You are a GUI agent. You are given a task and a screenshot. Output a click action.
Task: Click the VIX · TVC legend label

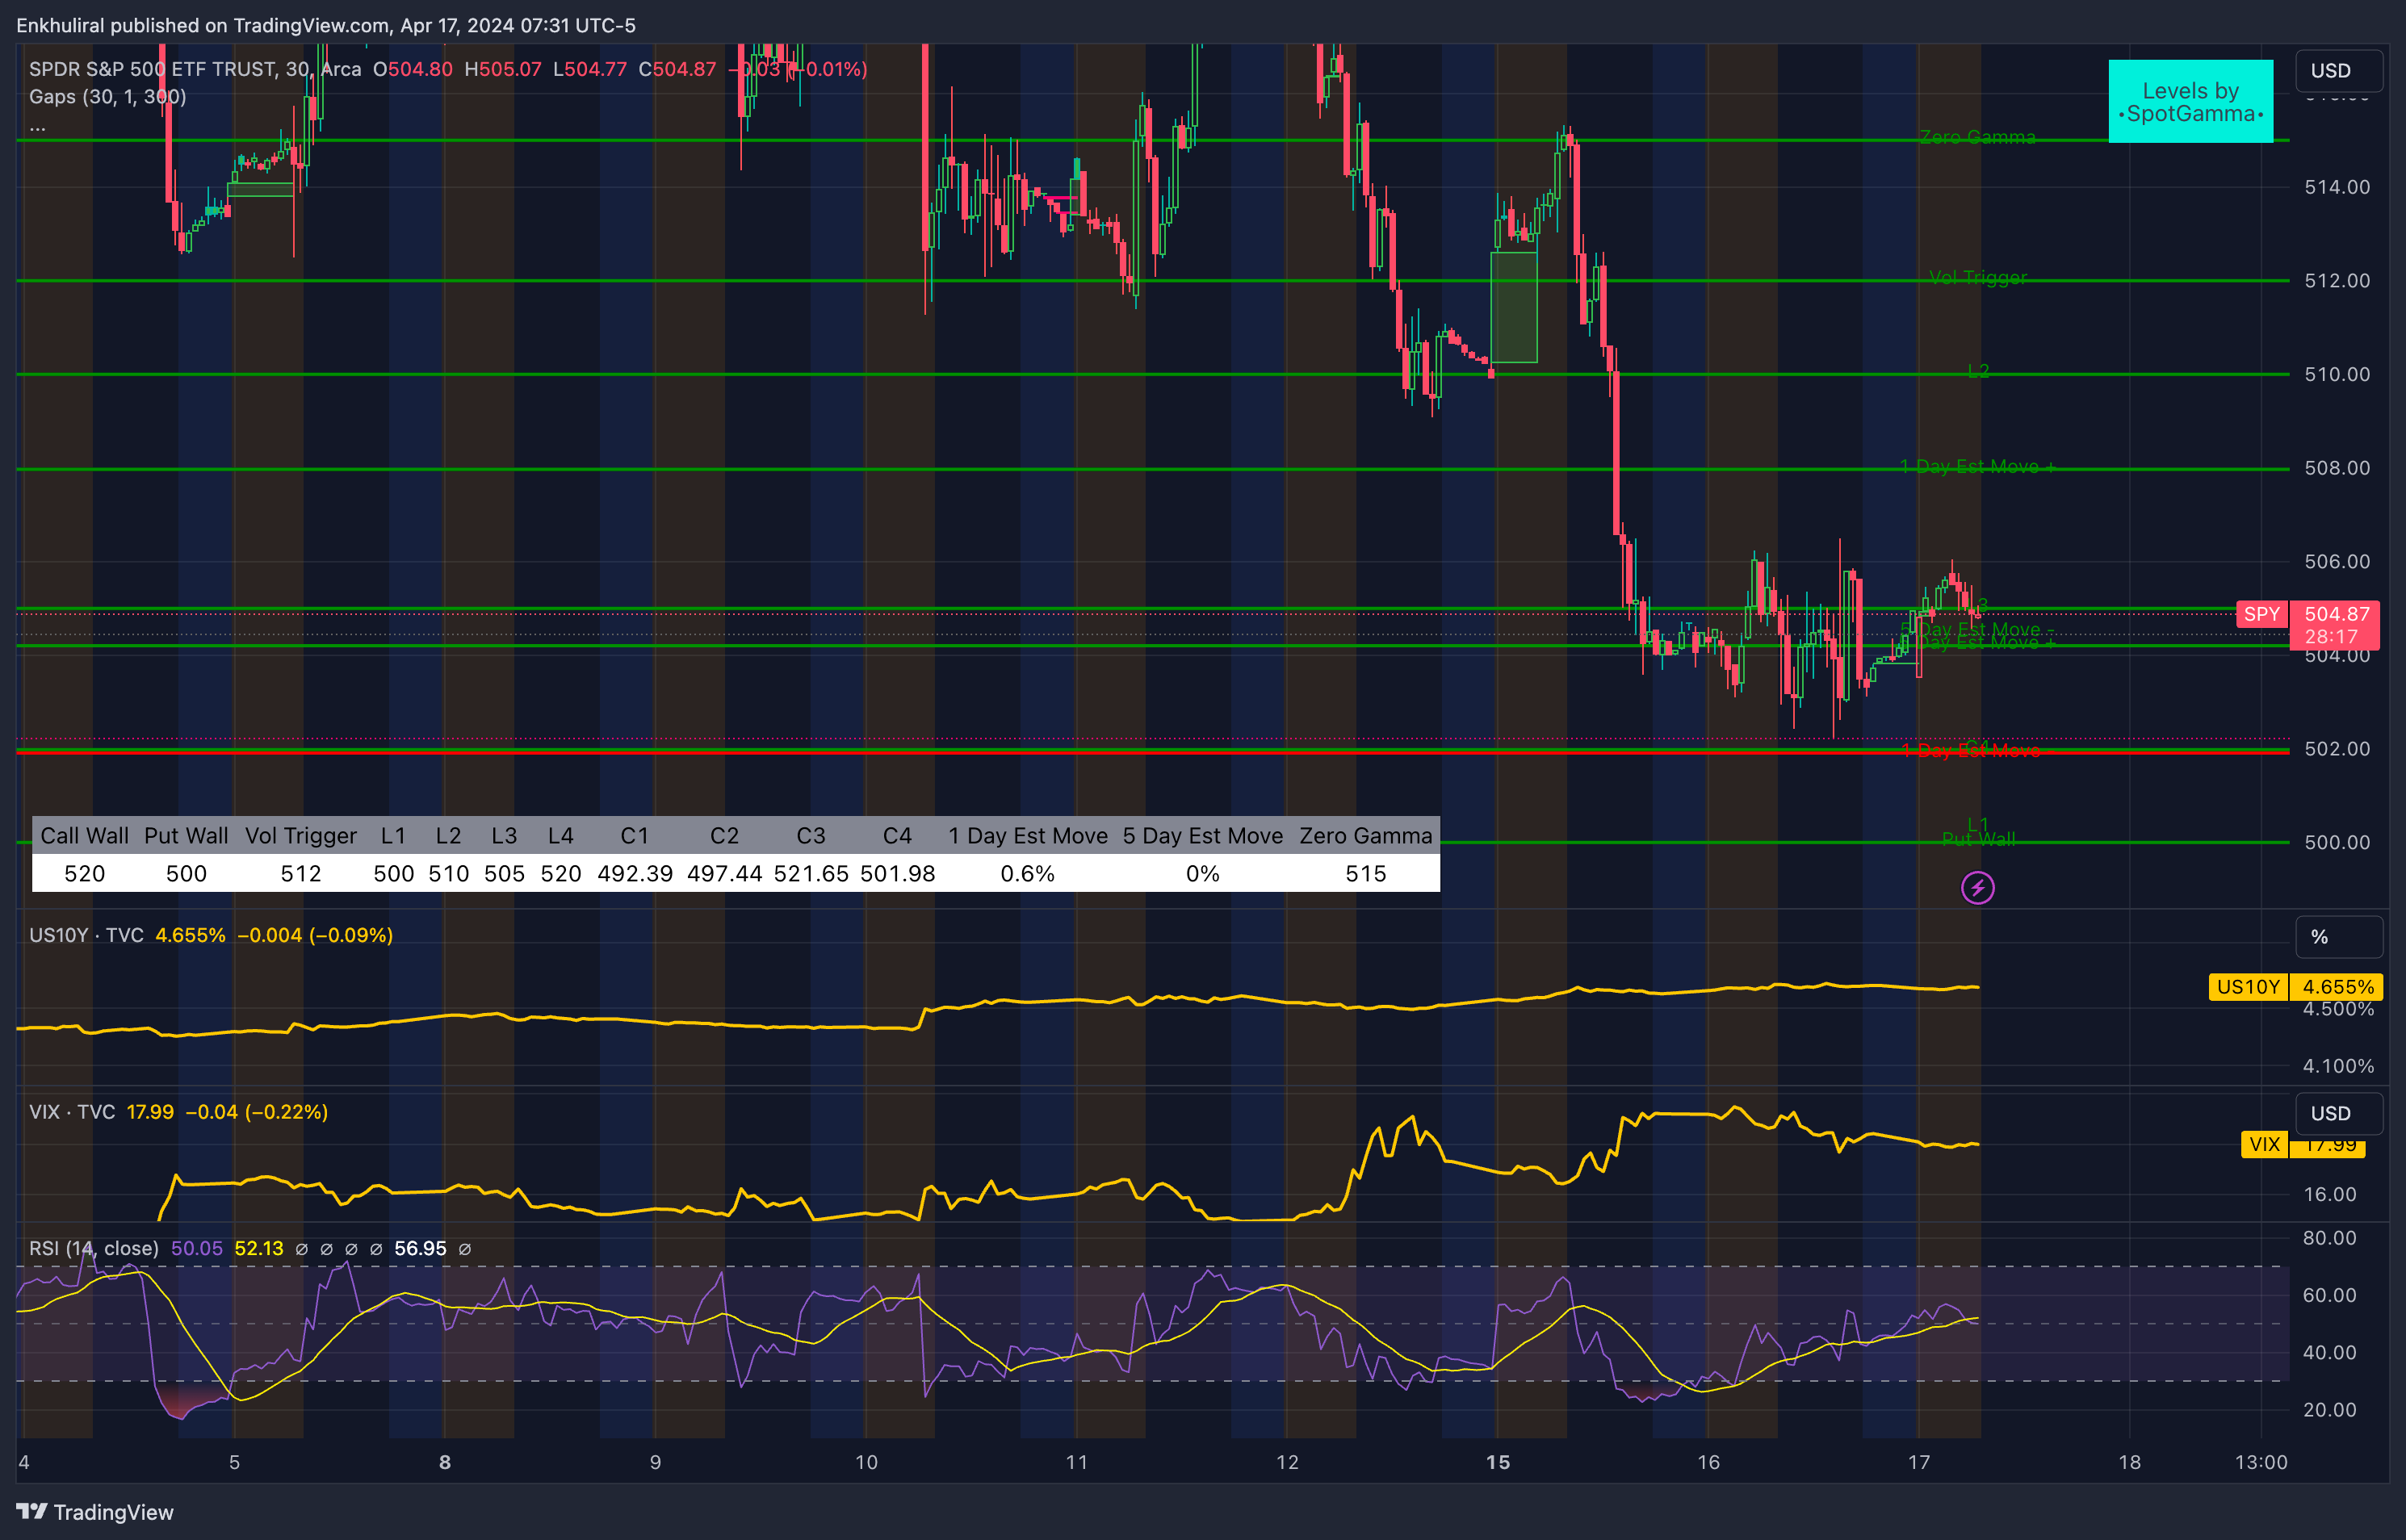[72, 1112]
